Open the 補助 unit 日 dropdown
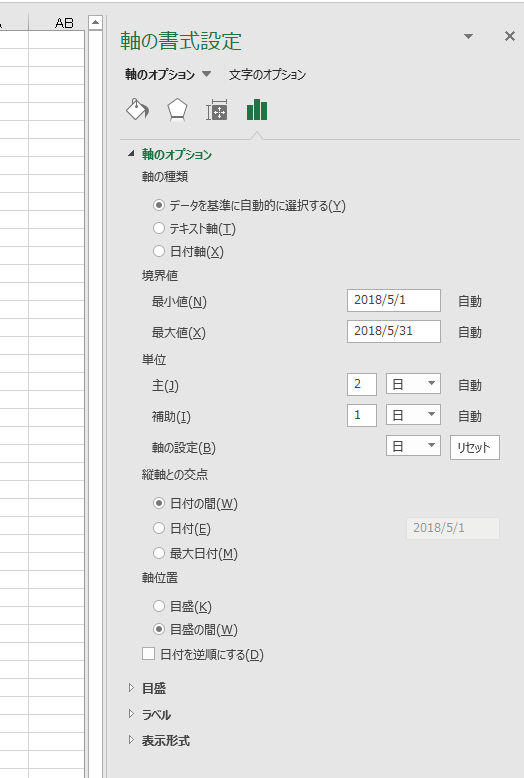The image size is (524, 778). tap(413, 415)
